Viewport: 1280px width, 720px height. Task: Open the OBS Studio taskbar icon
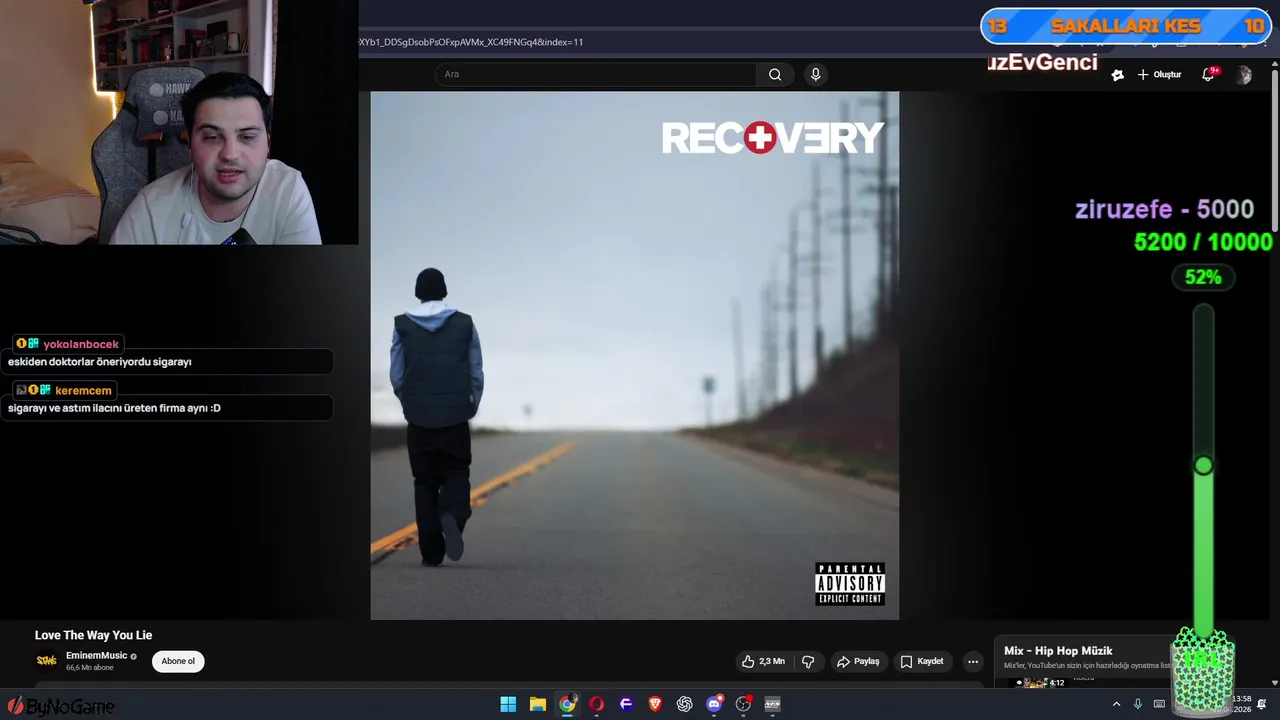coord(743,704)
